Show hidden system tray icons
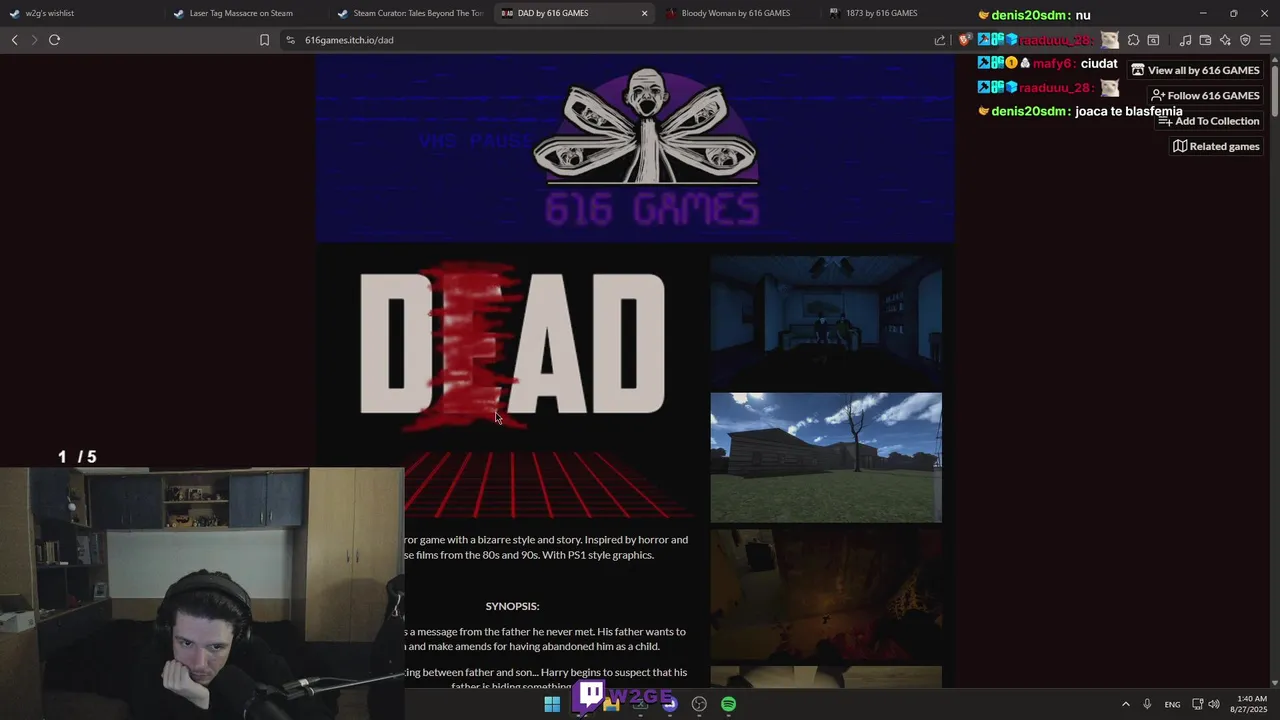The height and width of the screenshot is (720, 1280). point(1125,704)
